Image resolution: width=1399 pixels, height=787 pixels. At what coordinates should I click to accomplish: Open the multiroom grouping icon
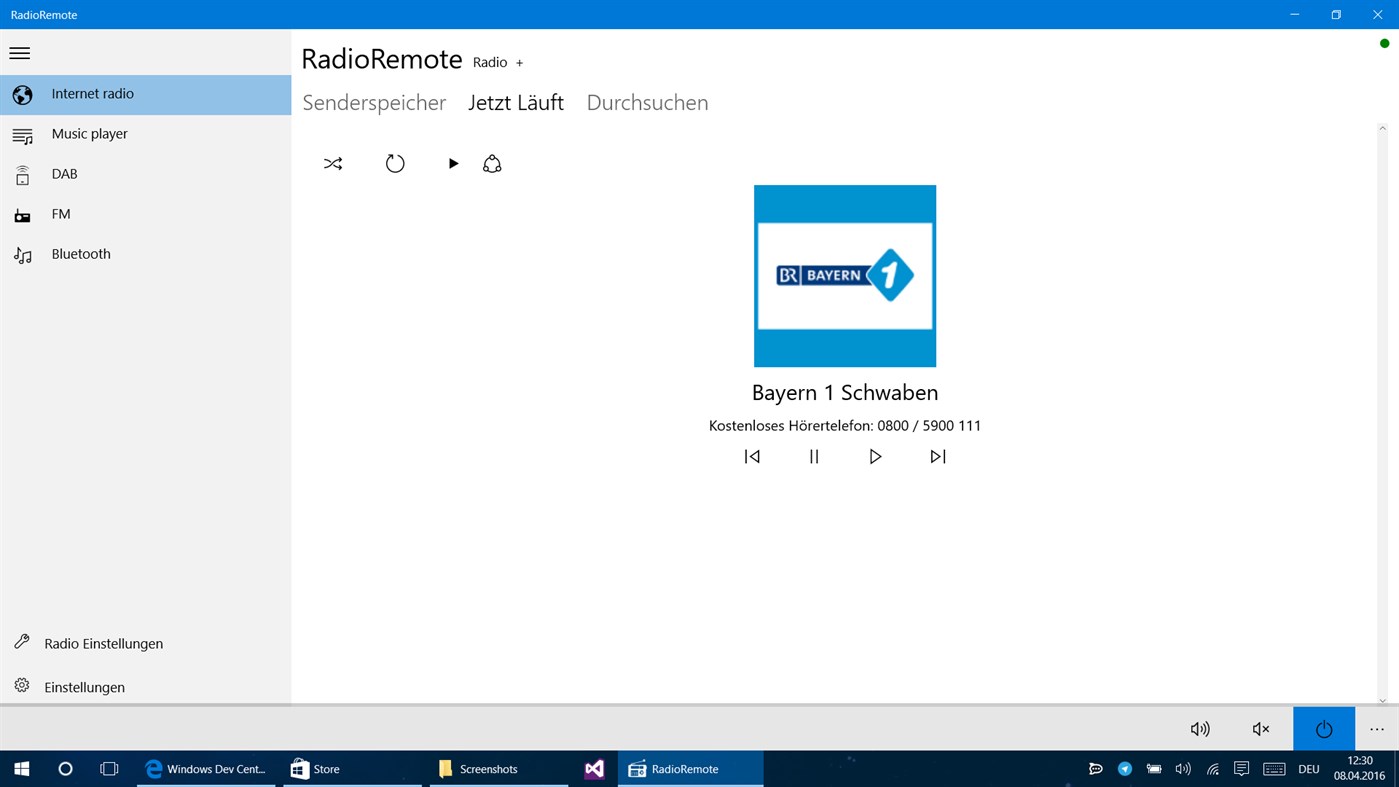(x=491, y=163)
